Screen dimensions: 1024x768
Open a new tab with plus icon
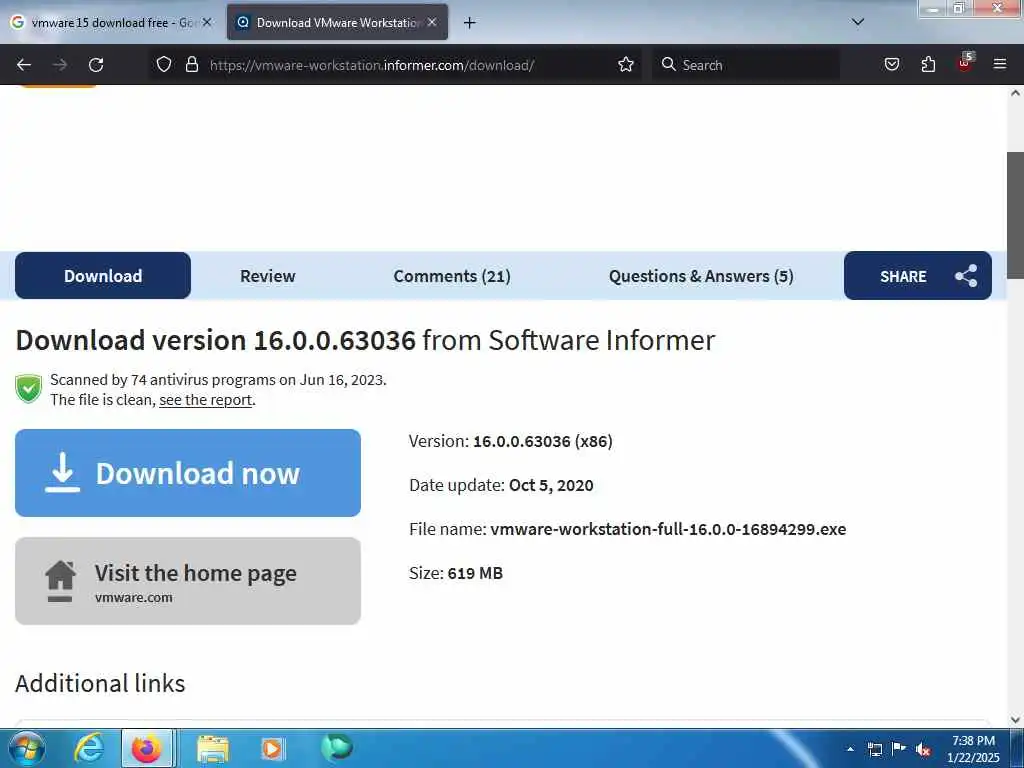(x=469, y=23)
